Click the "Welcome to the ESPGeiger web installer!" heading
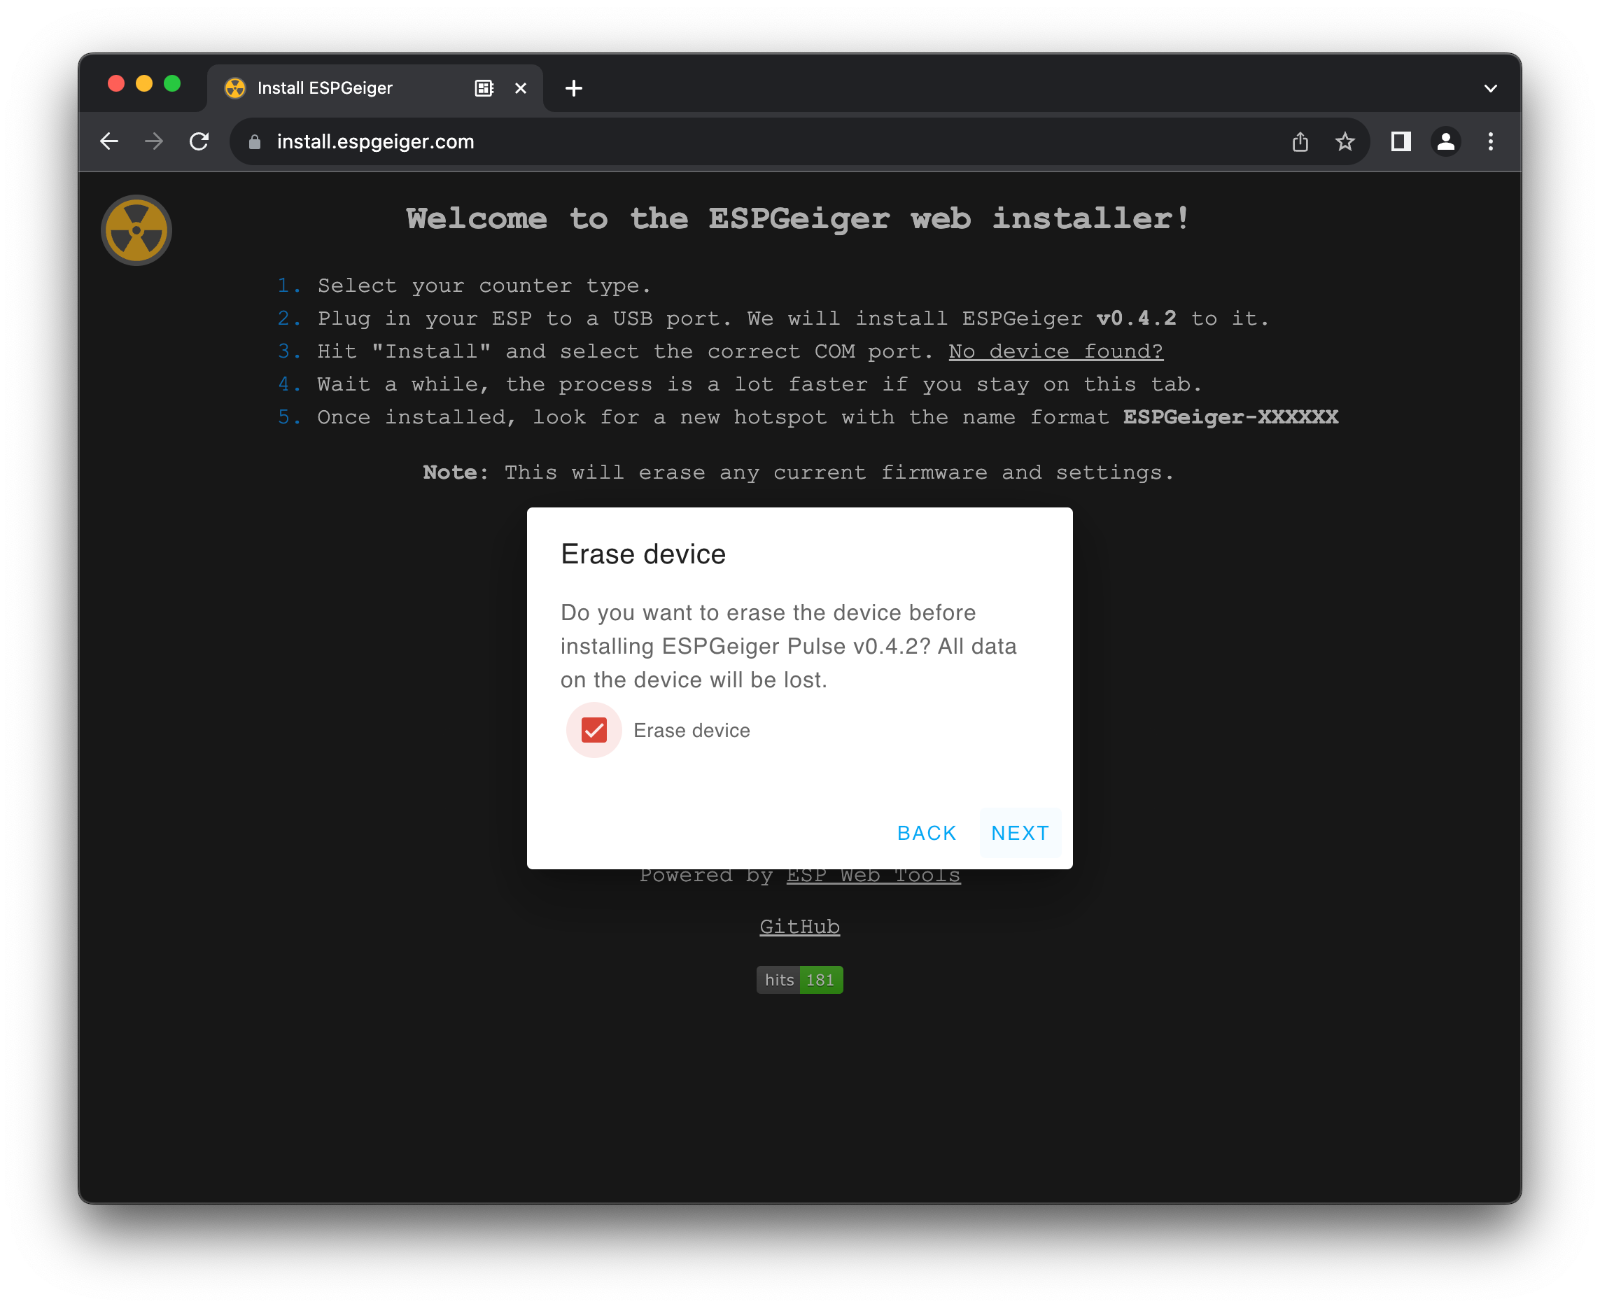 click(799, 218)
